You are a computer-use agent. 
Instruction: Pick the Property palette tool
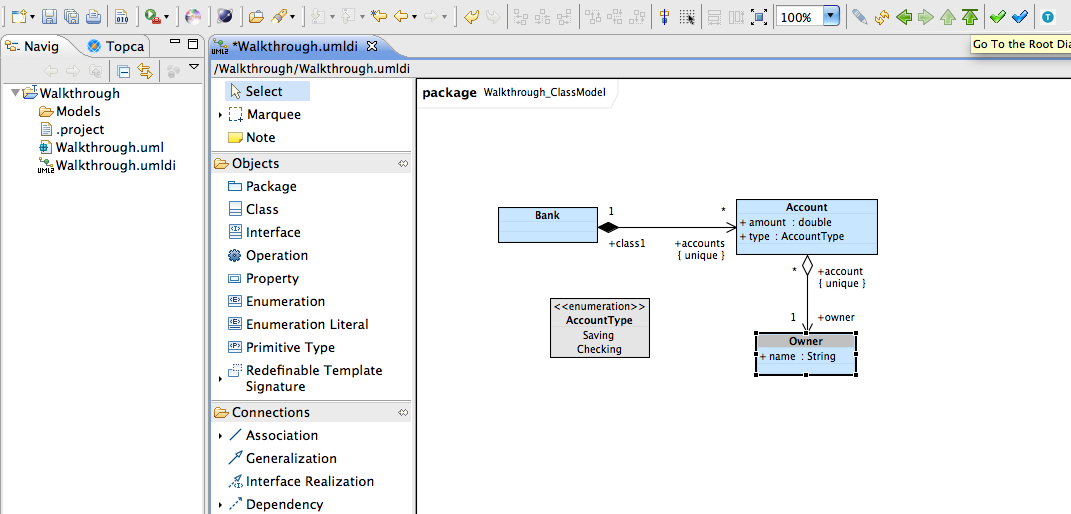point(263,279)
